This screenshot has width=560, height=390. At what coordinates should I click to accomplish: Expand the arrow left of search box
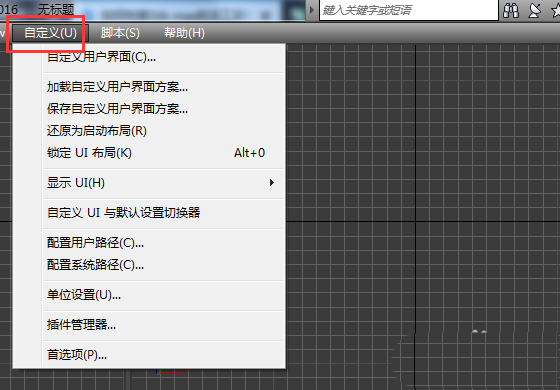point(312,10)
